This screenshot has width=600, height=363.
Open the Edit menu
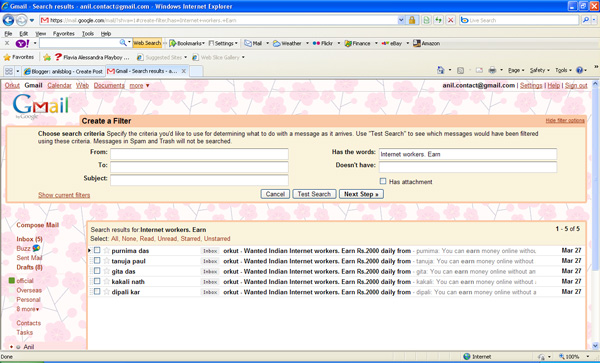click(24, 34)
